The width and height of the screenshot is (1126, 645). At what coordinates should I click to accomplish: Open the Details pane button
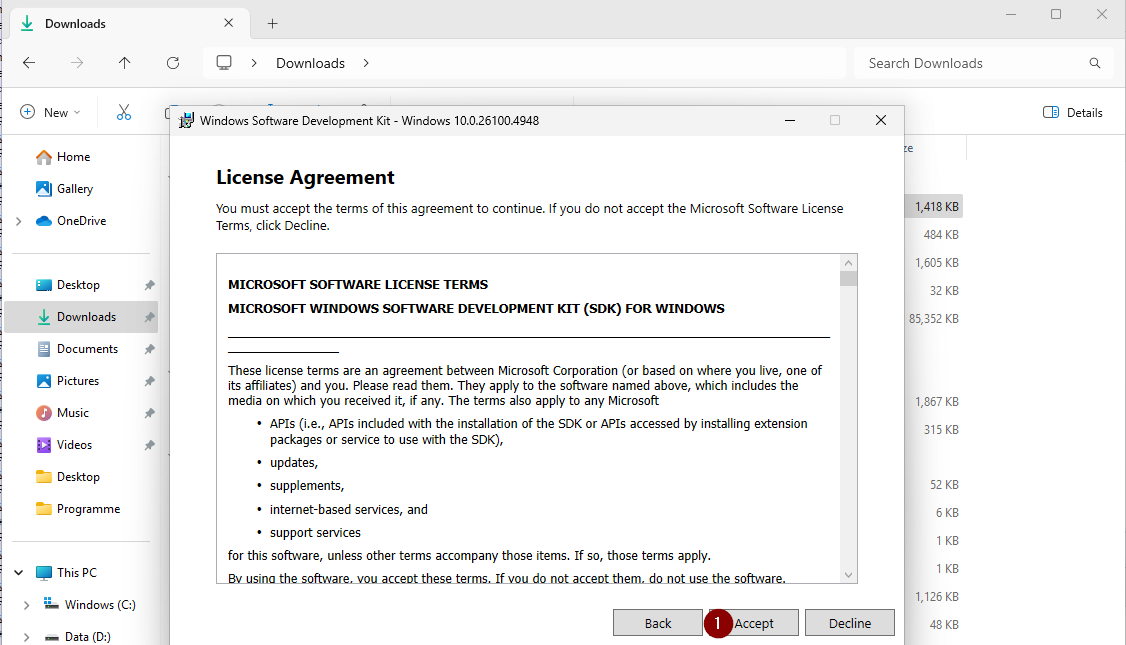pyautogui.click(x=1072, y=112)
